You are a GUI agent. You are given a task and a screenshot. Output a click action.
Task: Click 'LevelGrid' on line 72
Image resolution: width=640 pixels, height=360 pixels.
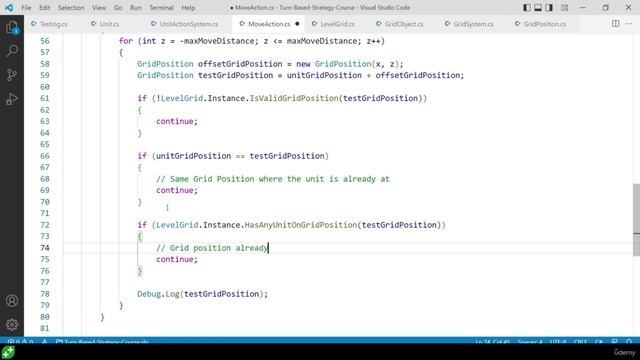[x=177, y=225]
